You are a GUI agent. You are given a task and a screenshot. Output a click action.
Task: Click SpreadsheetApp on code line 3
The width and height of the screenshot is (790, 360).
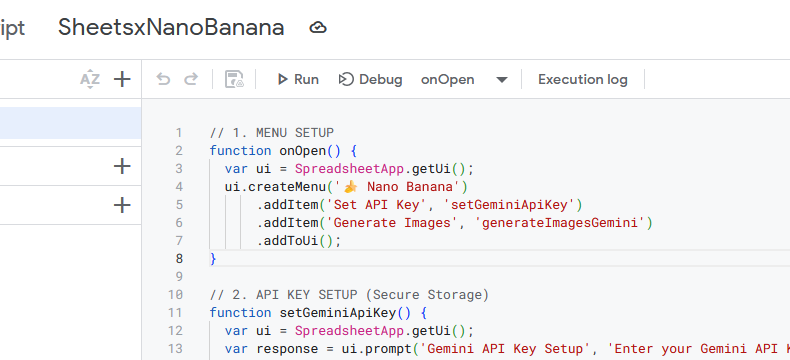350,169
